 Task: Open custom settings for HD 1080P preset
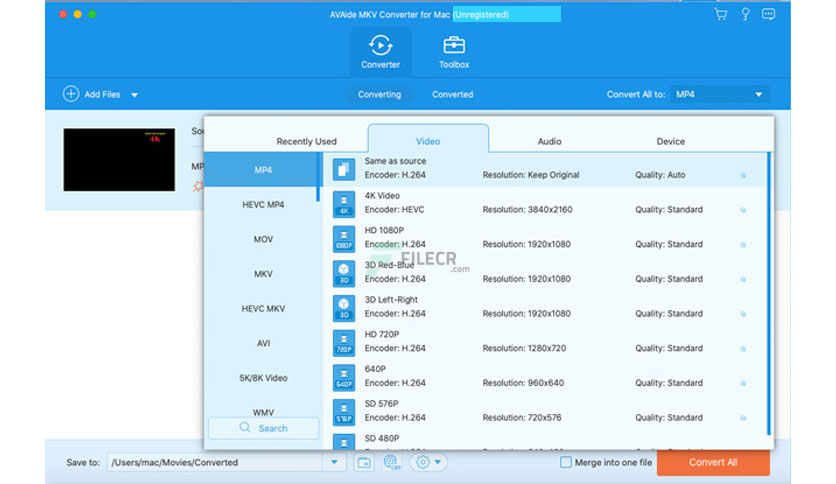click(x=743, y=245)
